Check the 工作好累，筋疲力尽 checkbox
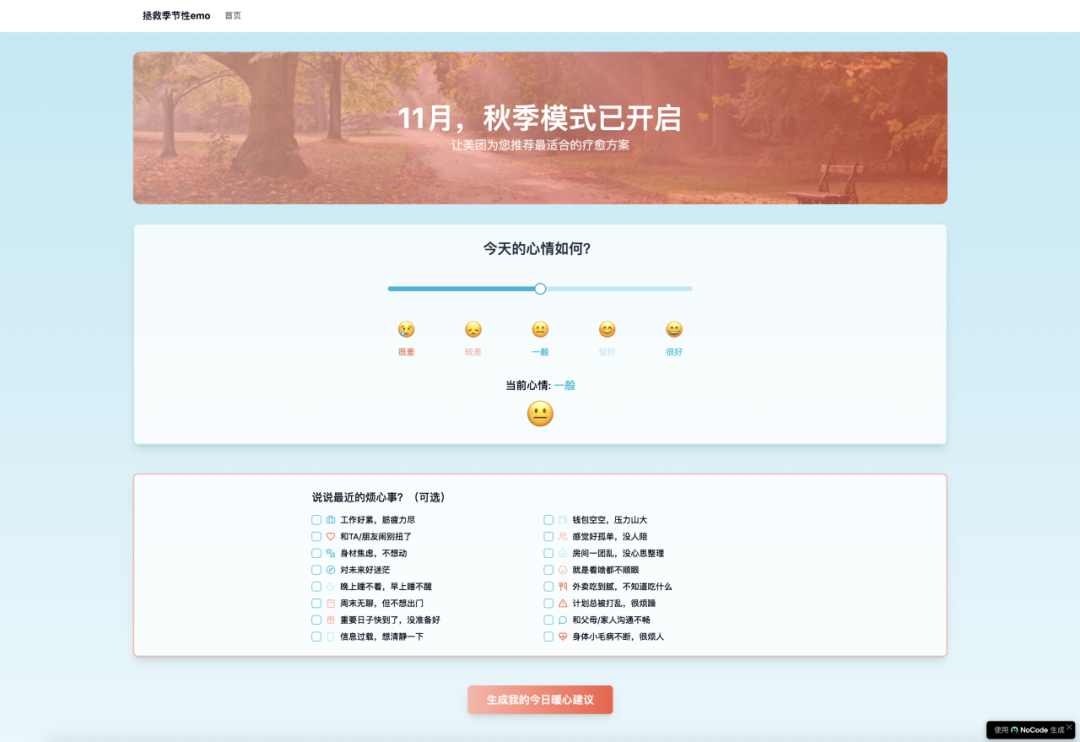This screenshot has height=742, width=1080. 317,520
